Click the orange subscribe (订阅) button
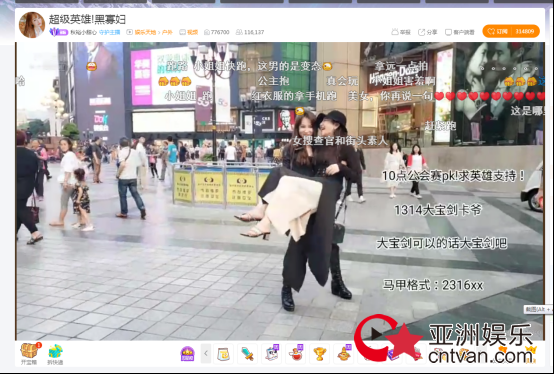 [x=511, y=31]
